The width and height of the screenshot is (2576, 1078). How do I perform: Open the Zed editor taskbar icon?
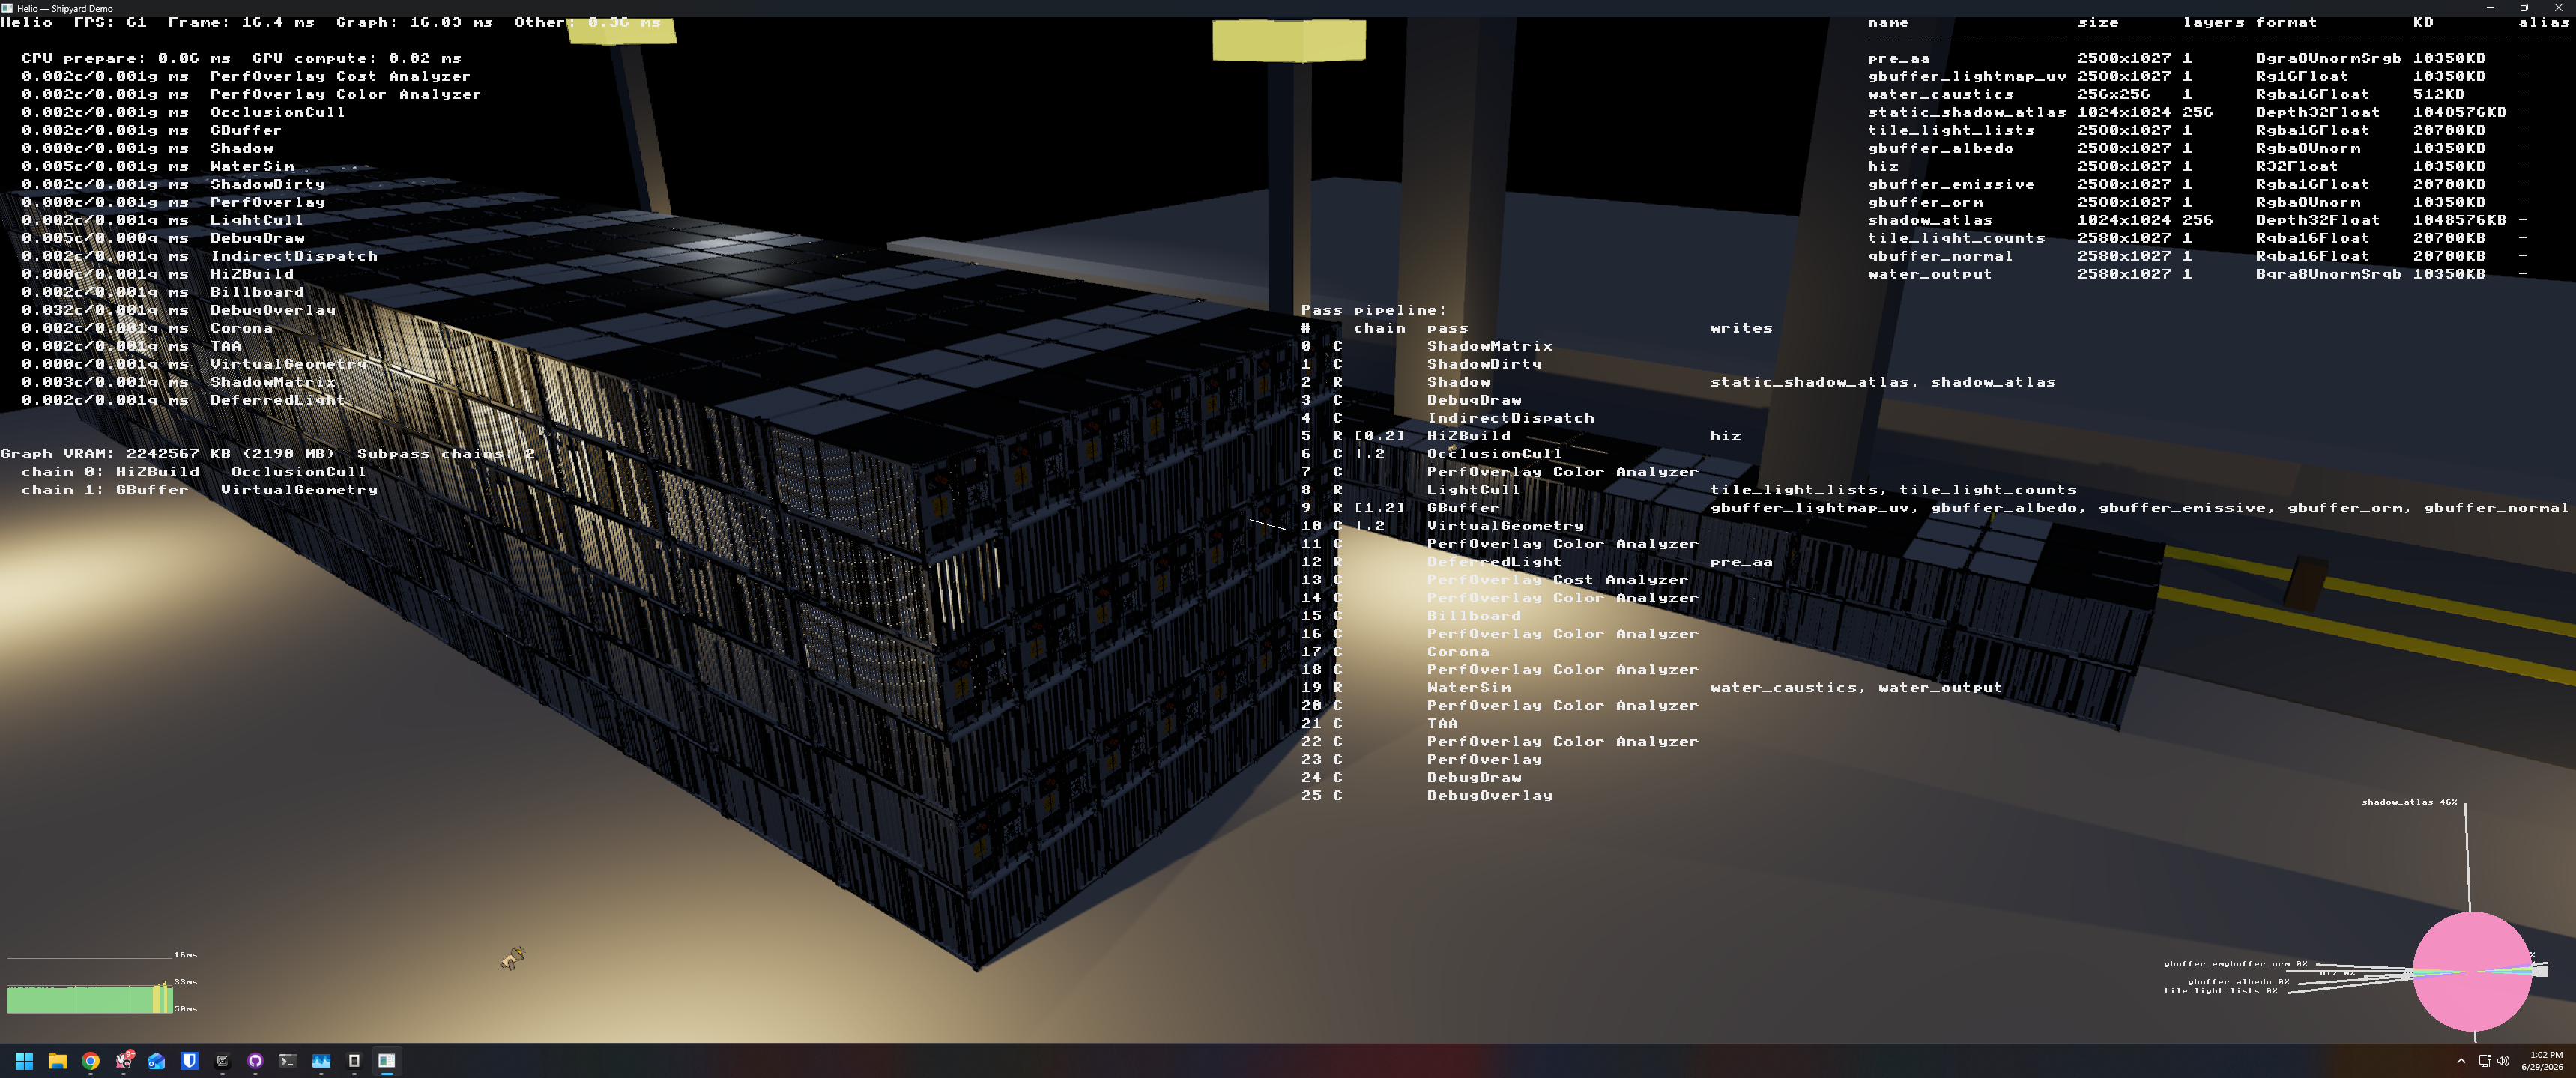222,1061
